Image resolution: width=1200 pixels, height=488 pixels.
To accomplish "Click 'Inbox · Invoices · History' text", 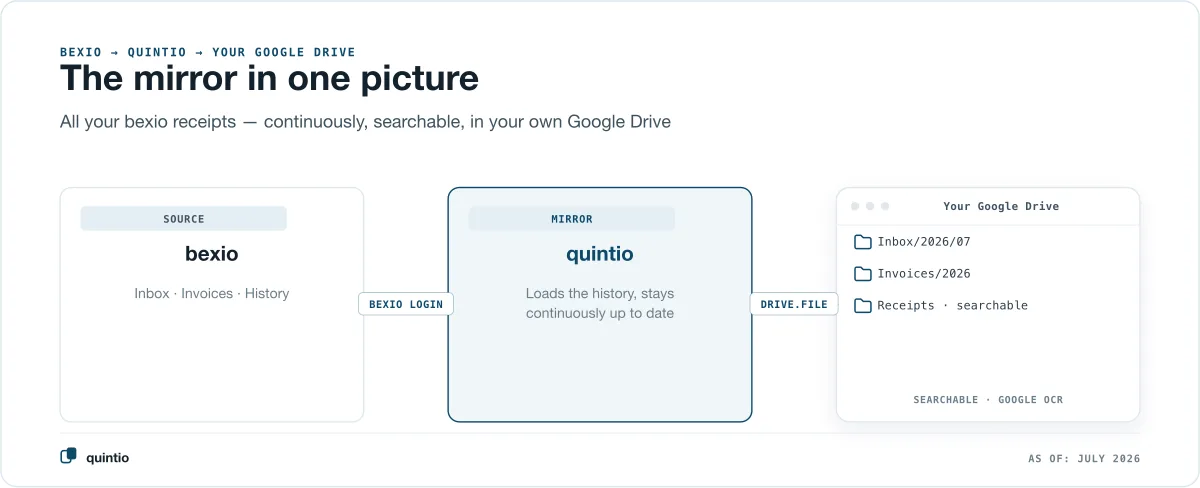I will [212, 294].
